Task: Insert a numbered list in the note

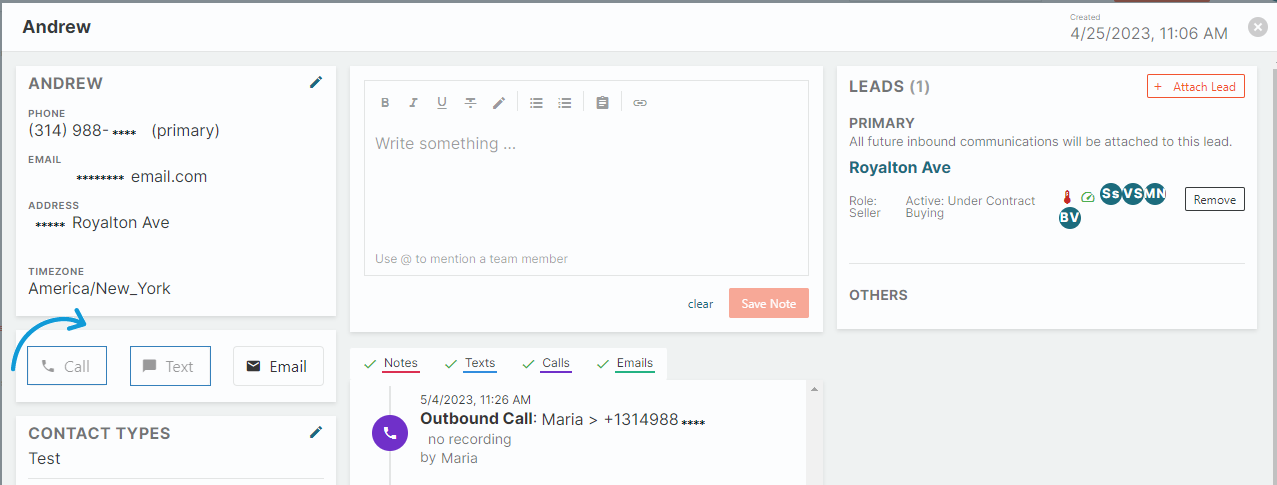Action: pos(565,103)
